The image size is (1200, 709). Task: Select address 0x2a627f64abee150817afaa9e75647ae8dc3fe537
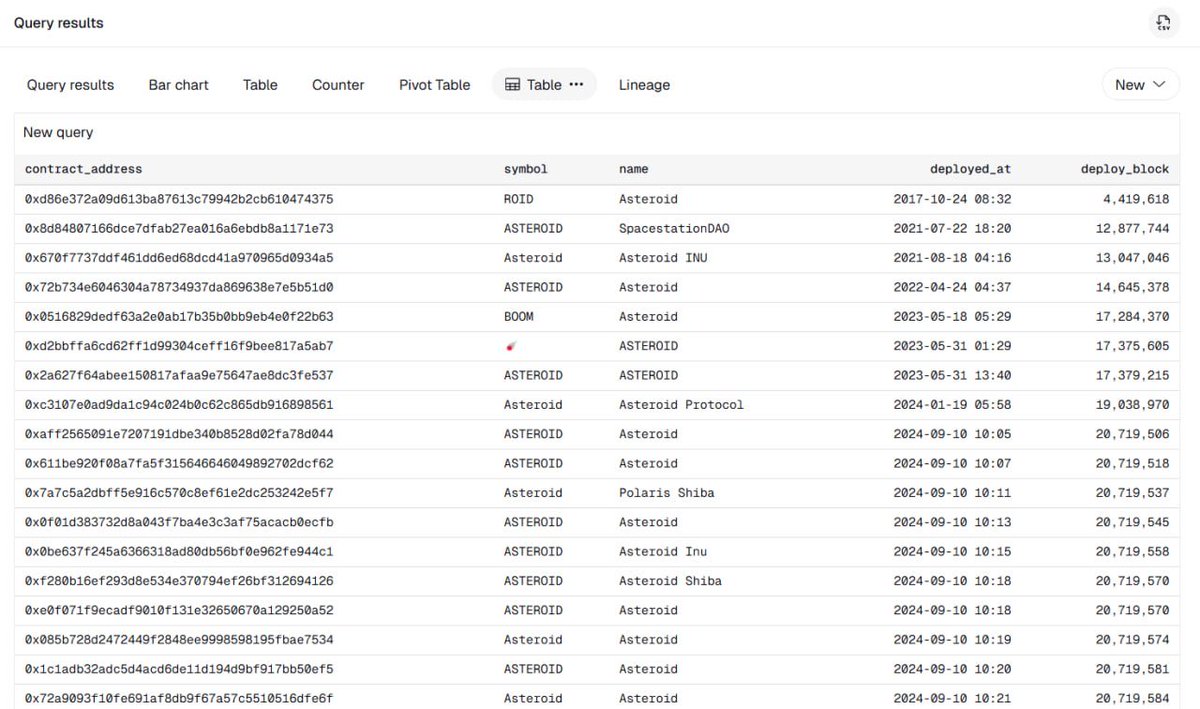[179, 375]
